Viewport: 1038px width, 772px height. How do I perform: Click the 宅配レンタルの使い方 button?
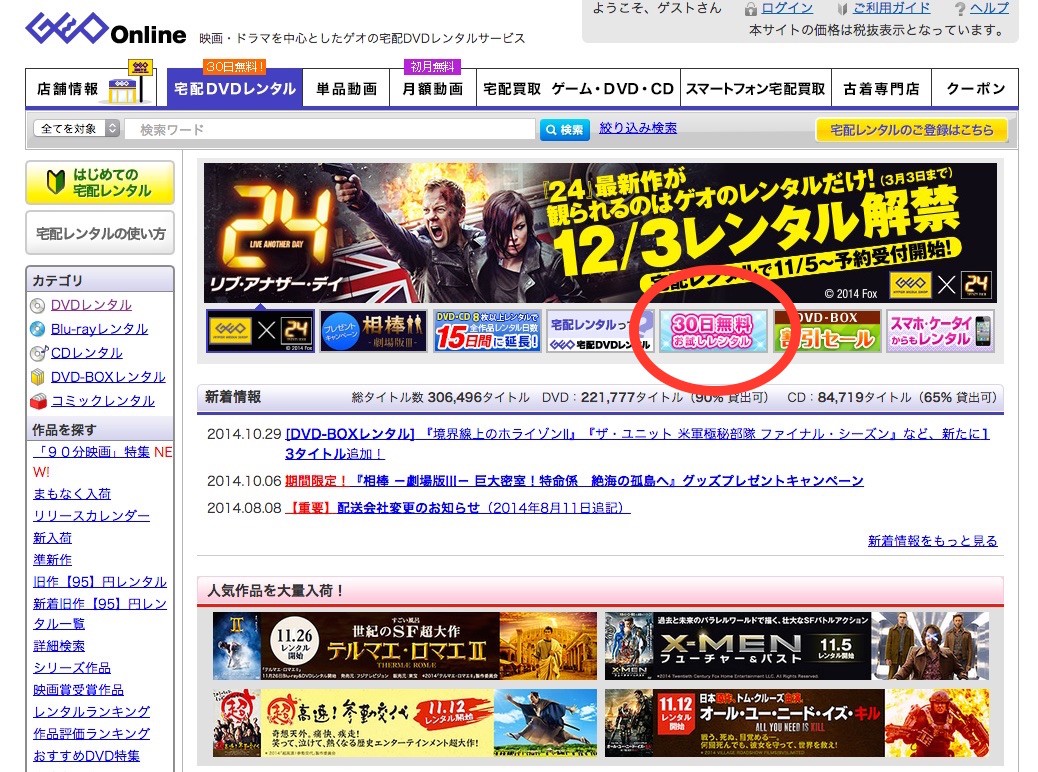click(100, 233)
